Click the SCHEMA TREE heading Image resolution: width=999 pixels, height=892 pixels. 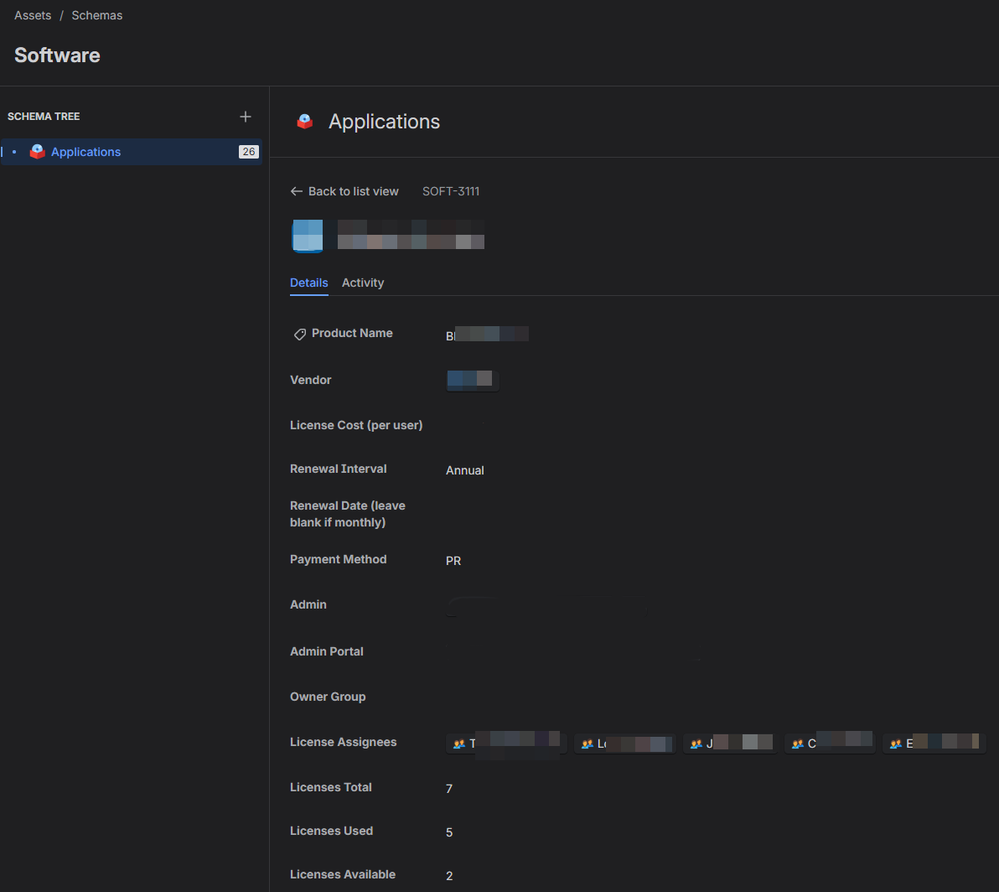pos(43,117)
